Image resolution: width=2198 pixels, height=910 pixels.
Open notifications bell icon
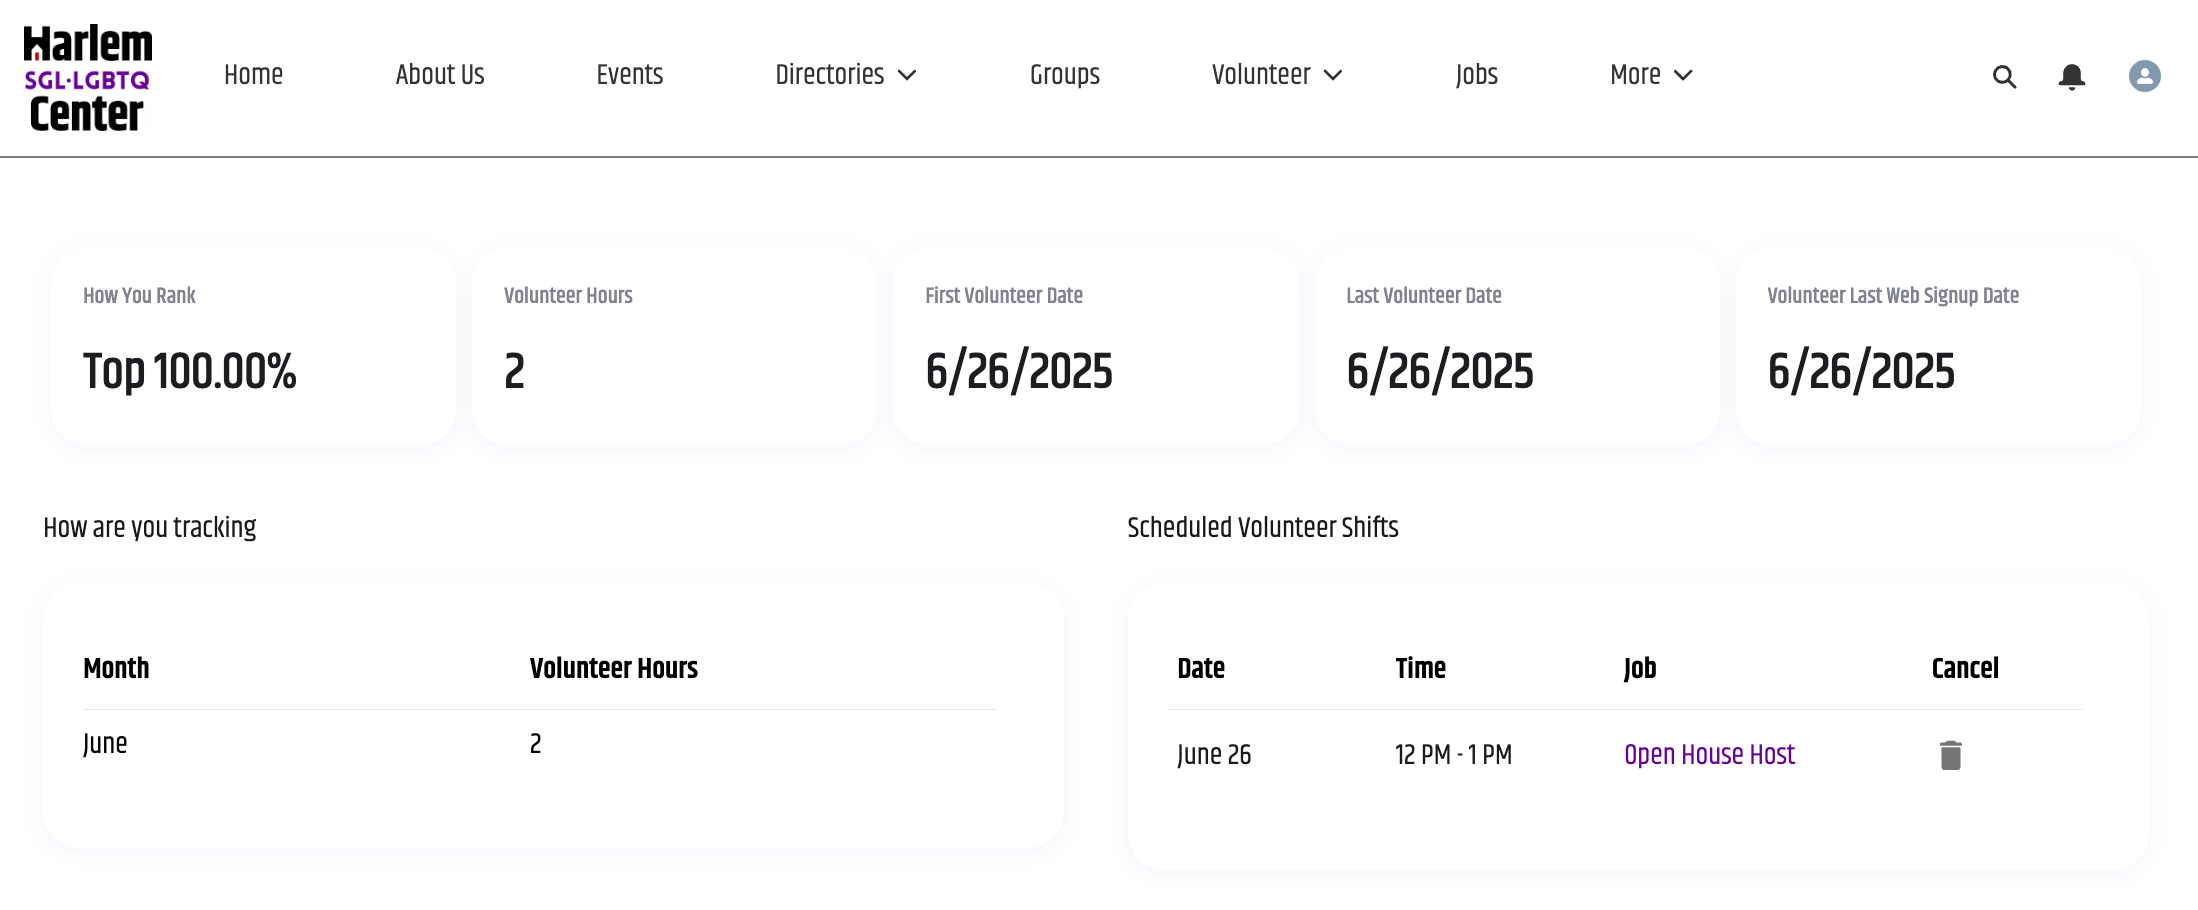pos(2072,77)
